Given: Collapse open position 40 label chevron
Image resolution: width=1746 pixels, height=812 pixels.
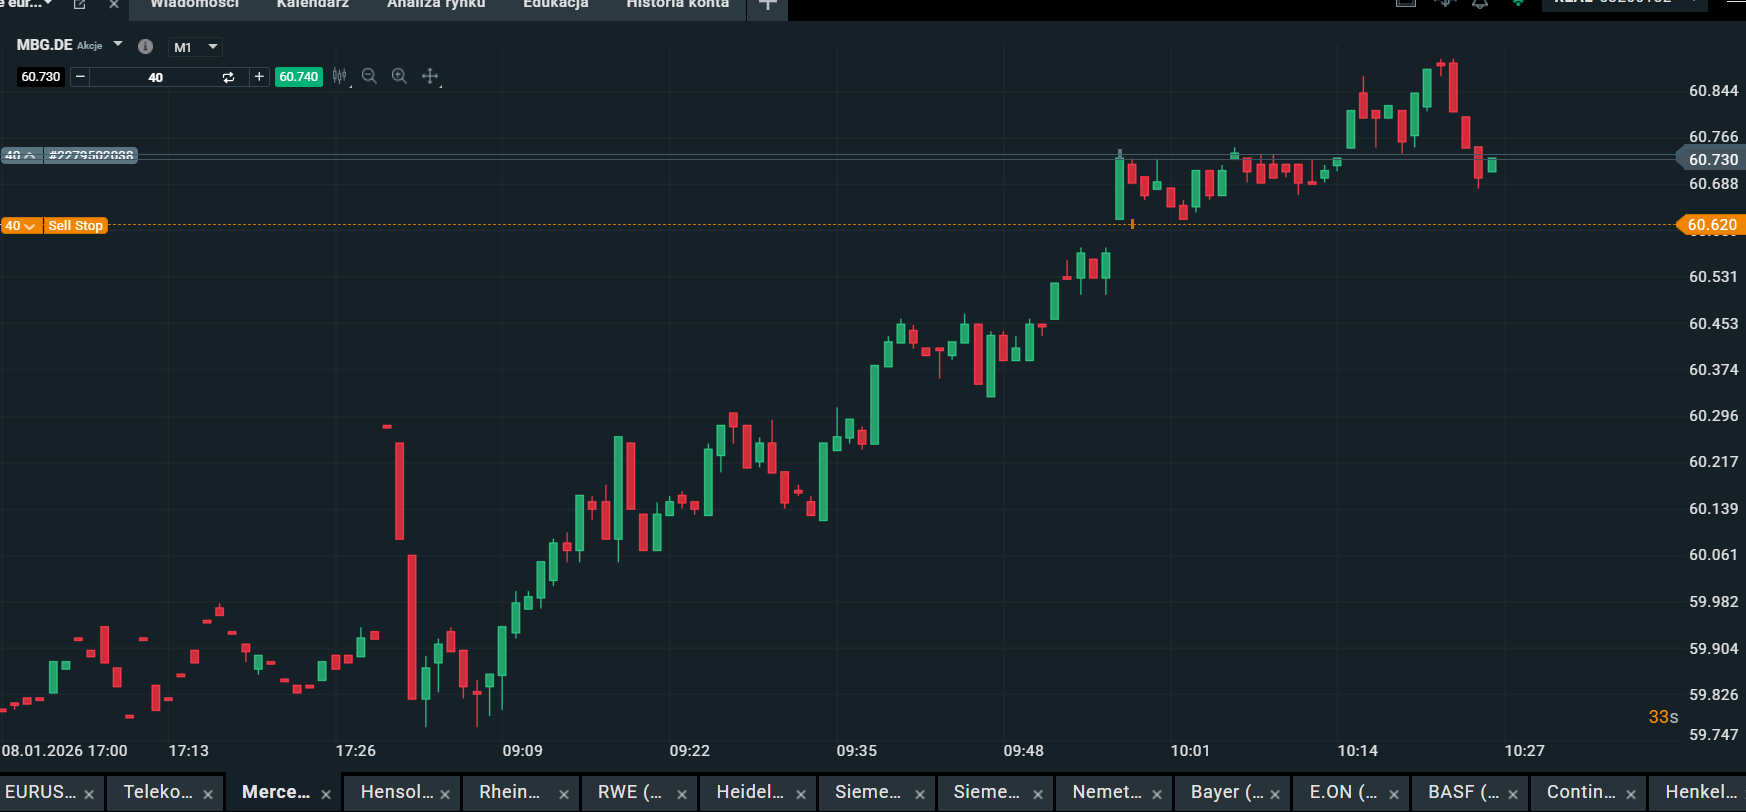Looking at the screenshot, I should [29, 155].
